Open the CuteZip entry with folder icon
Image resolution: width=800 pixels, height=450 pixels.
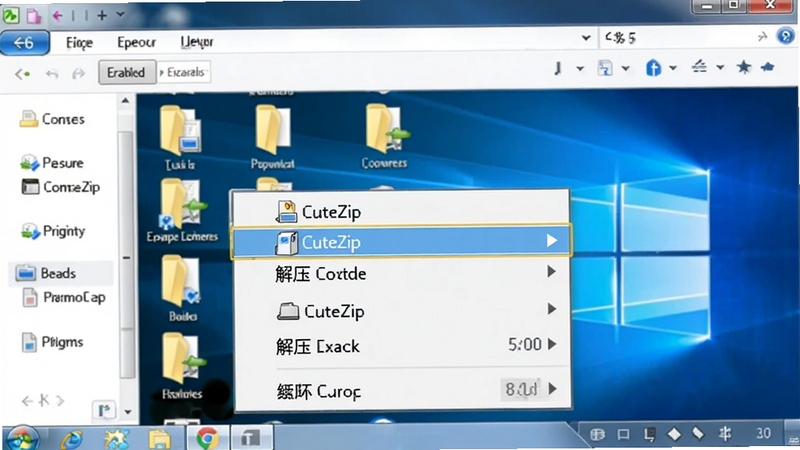pos(402,311)
